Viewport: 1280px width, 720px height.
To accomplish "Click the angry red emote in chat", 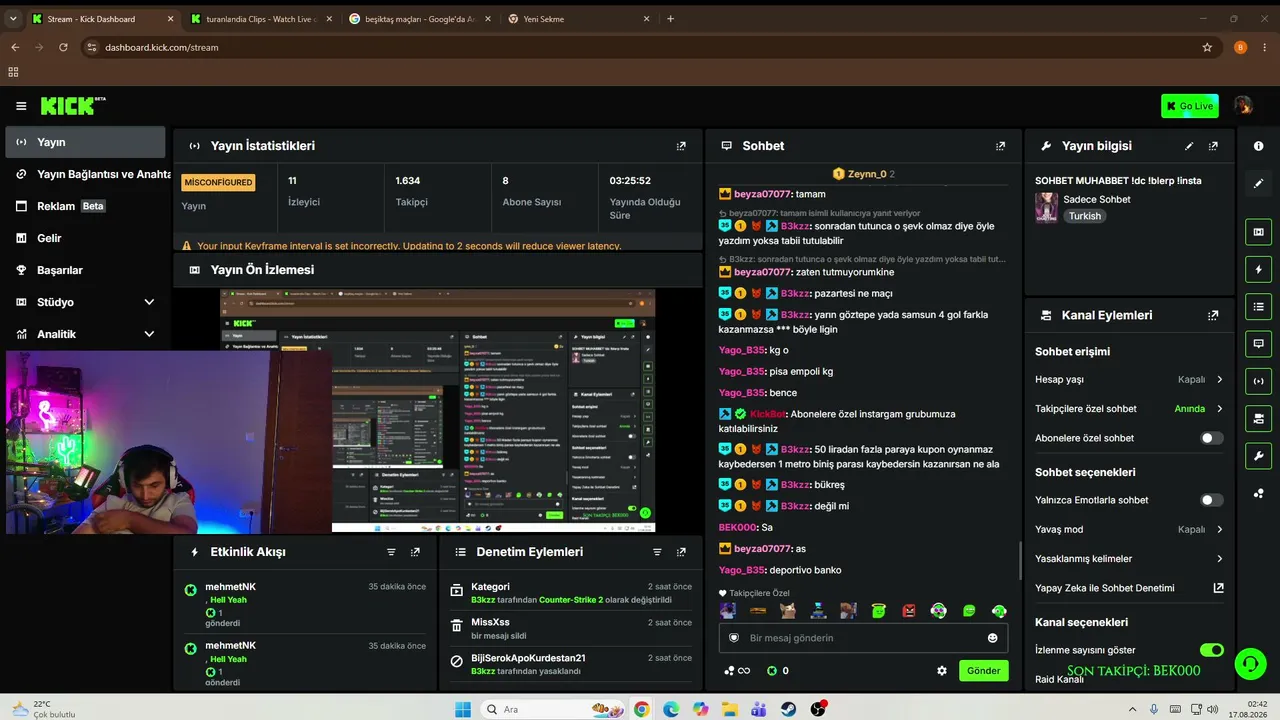I will pyautogui.click(x=909, y=611).
